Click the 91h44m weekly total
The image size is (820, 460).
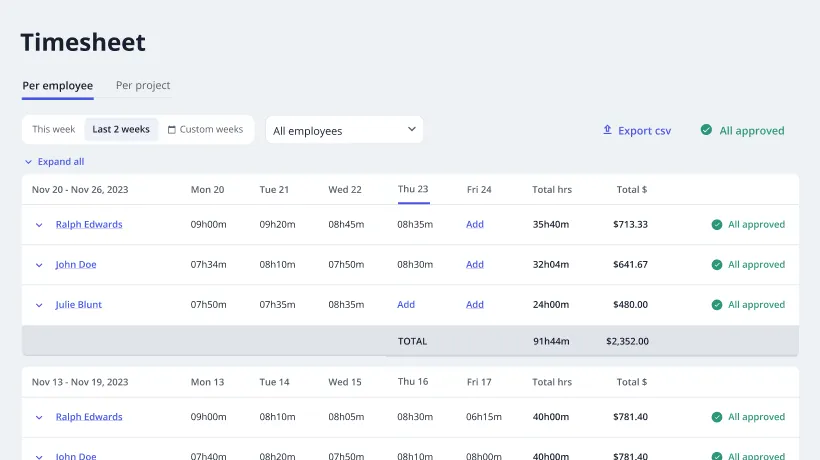(551, 341)
